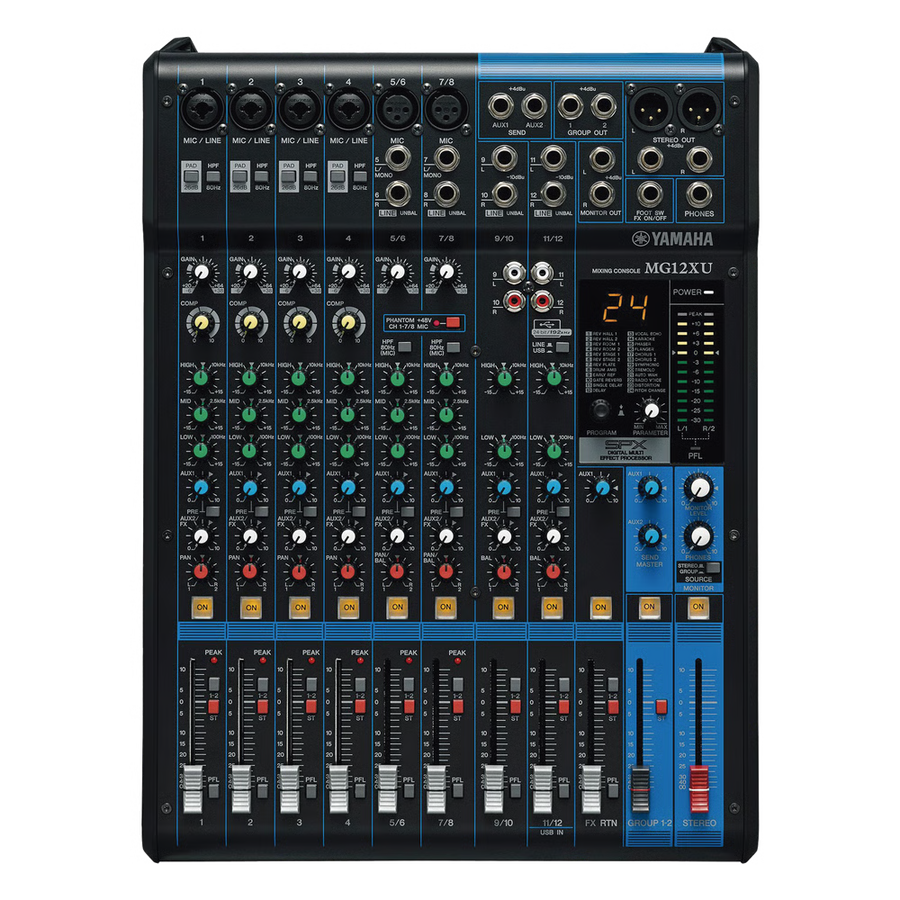Screen dimensions: 900x900
Task: Click the MONITOR OUT L jack
Action: (601, 160)
